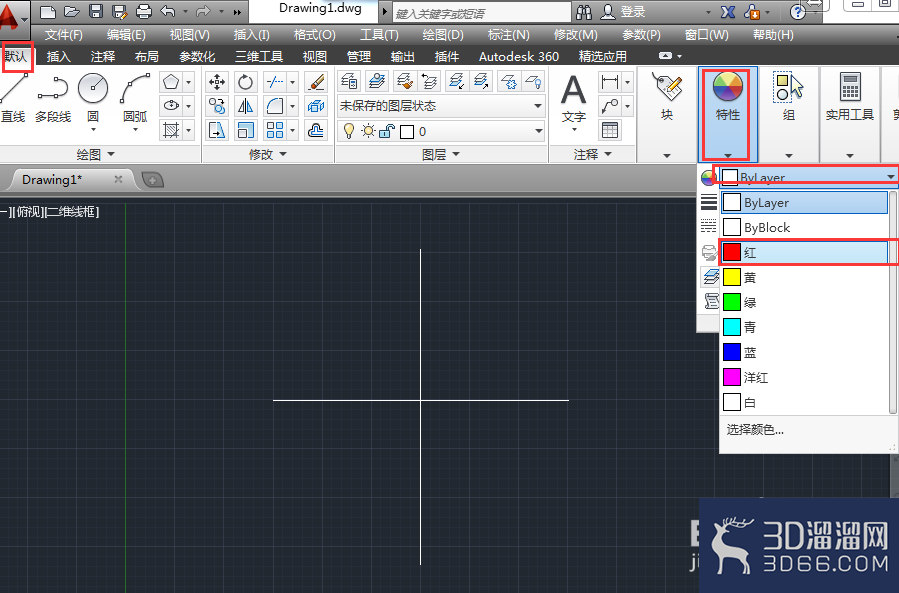Click the Redo arrow icon
The image size is (899, 593).
pos(203,11)
